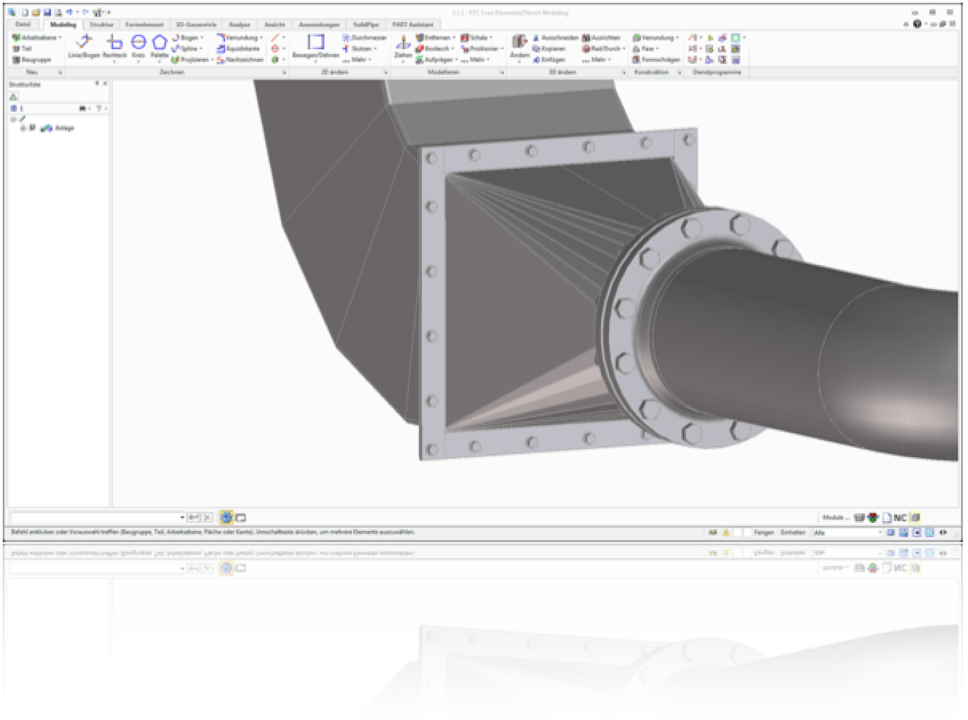The height and width of the screenshot is (720, 968).
Task: Open Mehr dropdown in Modellieren group
Action: pyautogui.click(x=476, y=60)
